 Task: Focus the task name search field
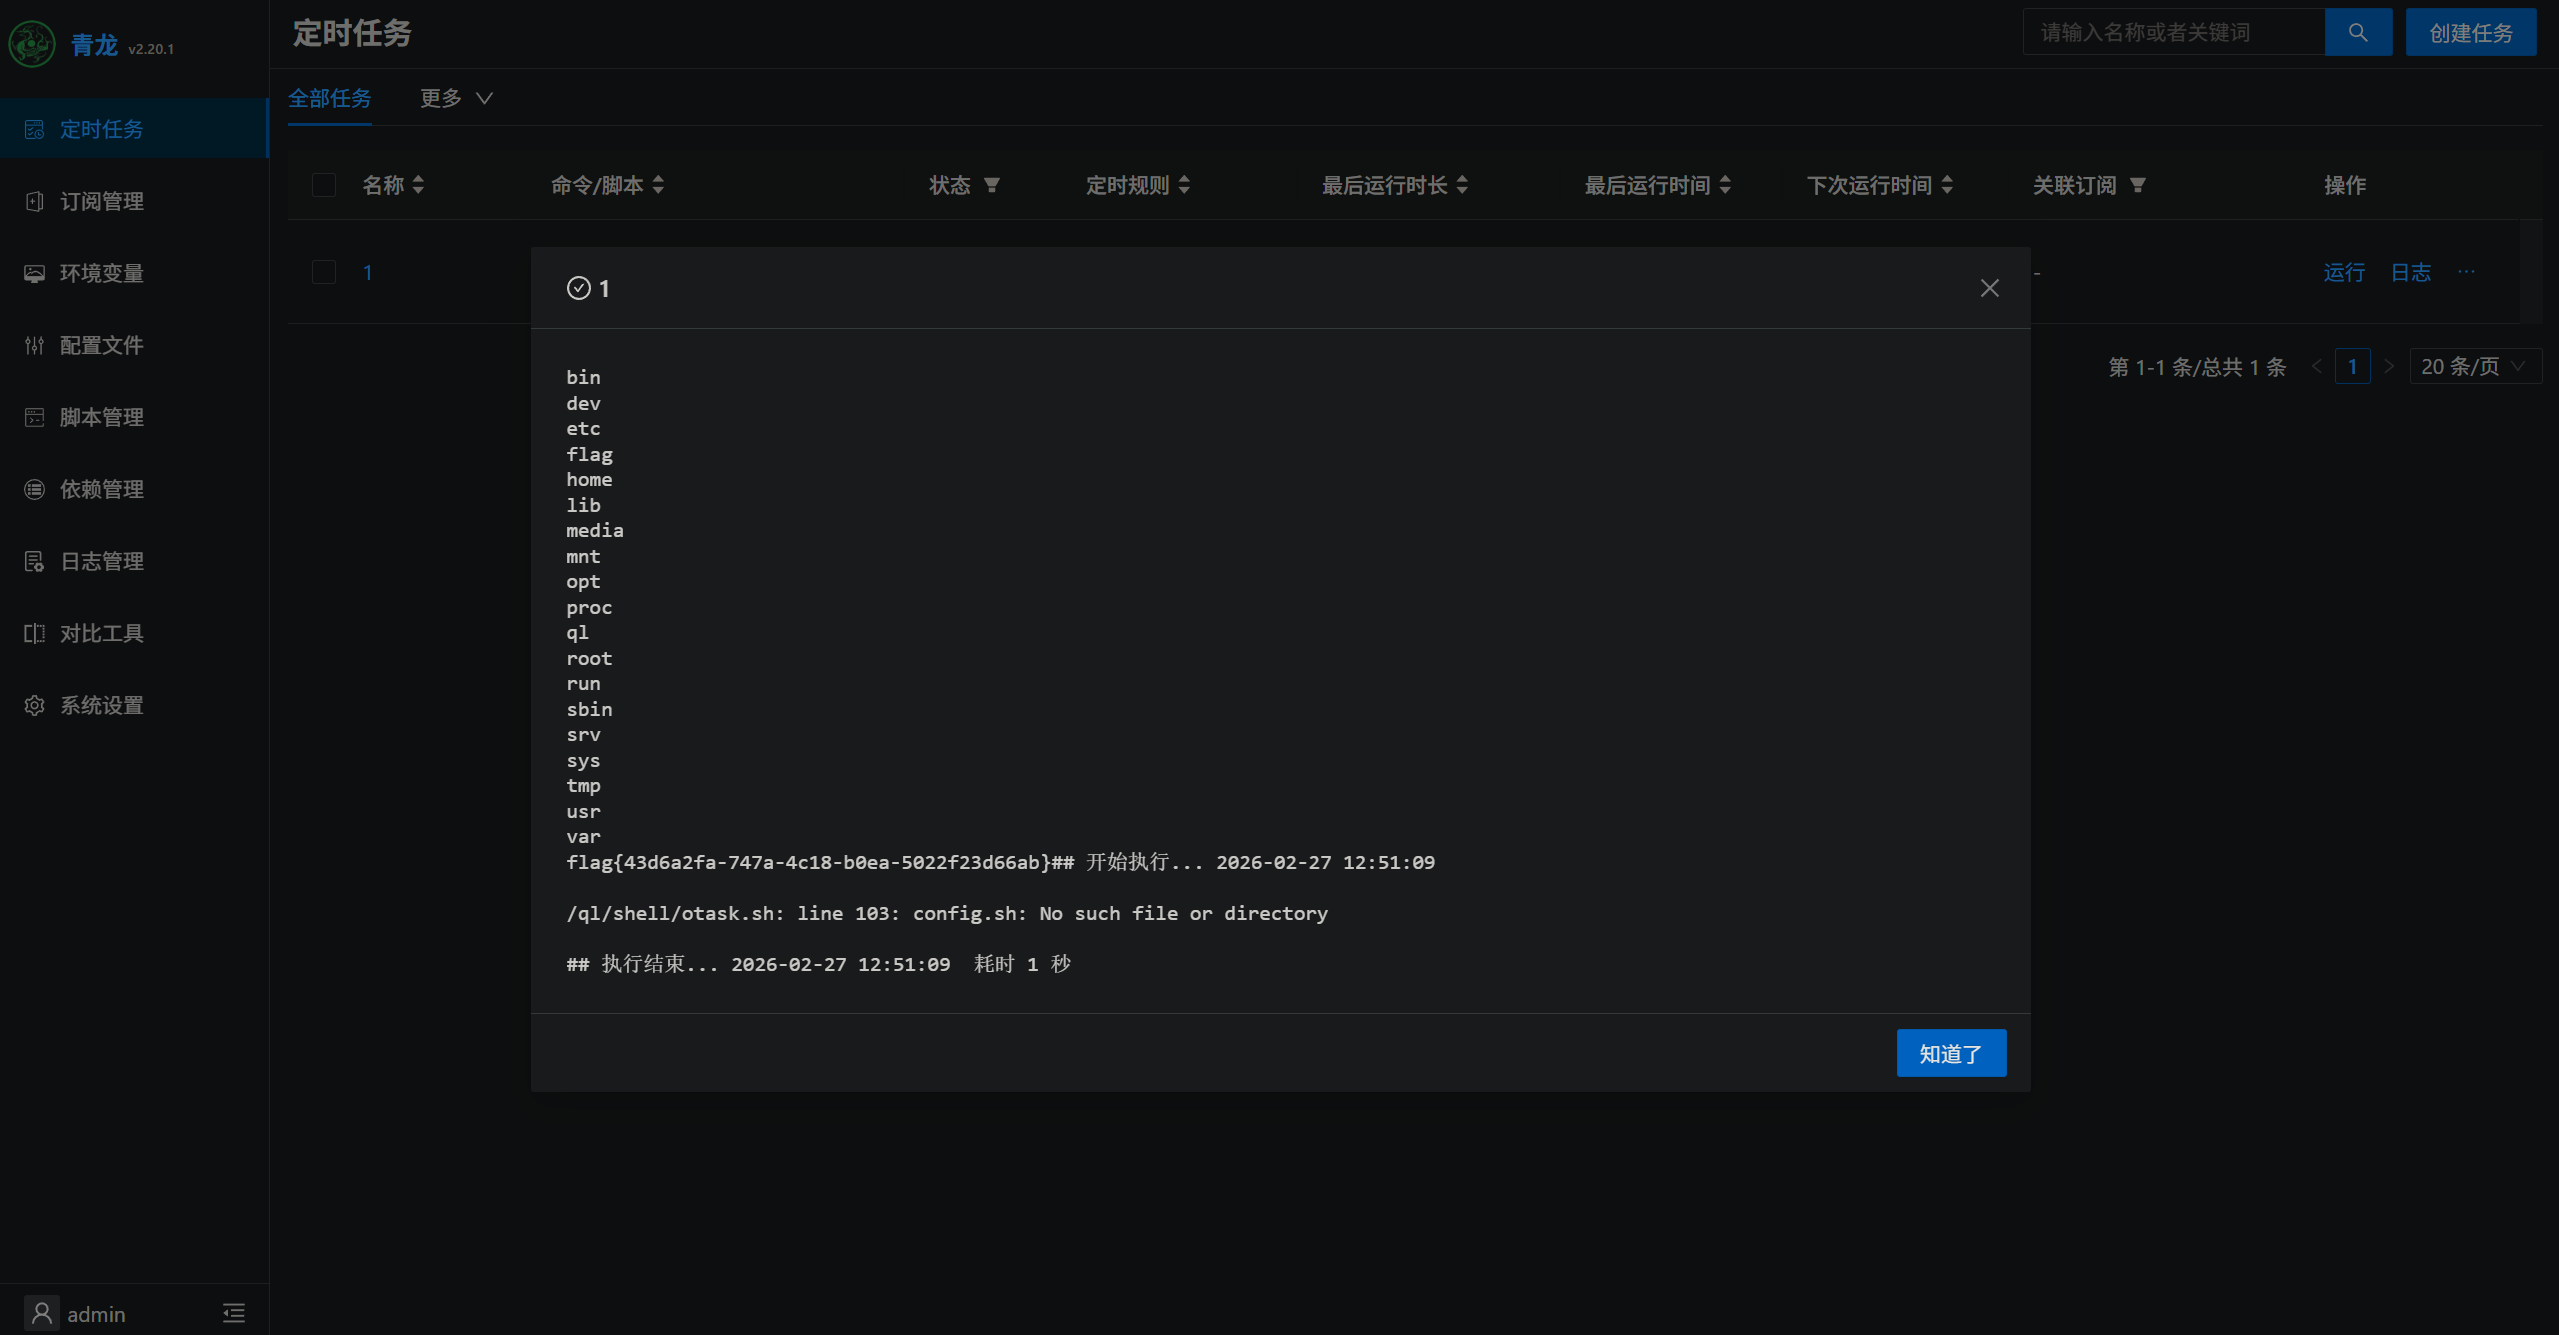(x=2172, y=33)
